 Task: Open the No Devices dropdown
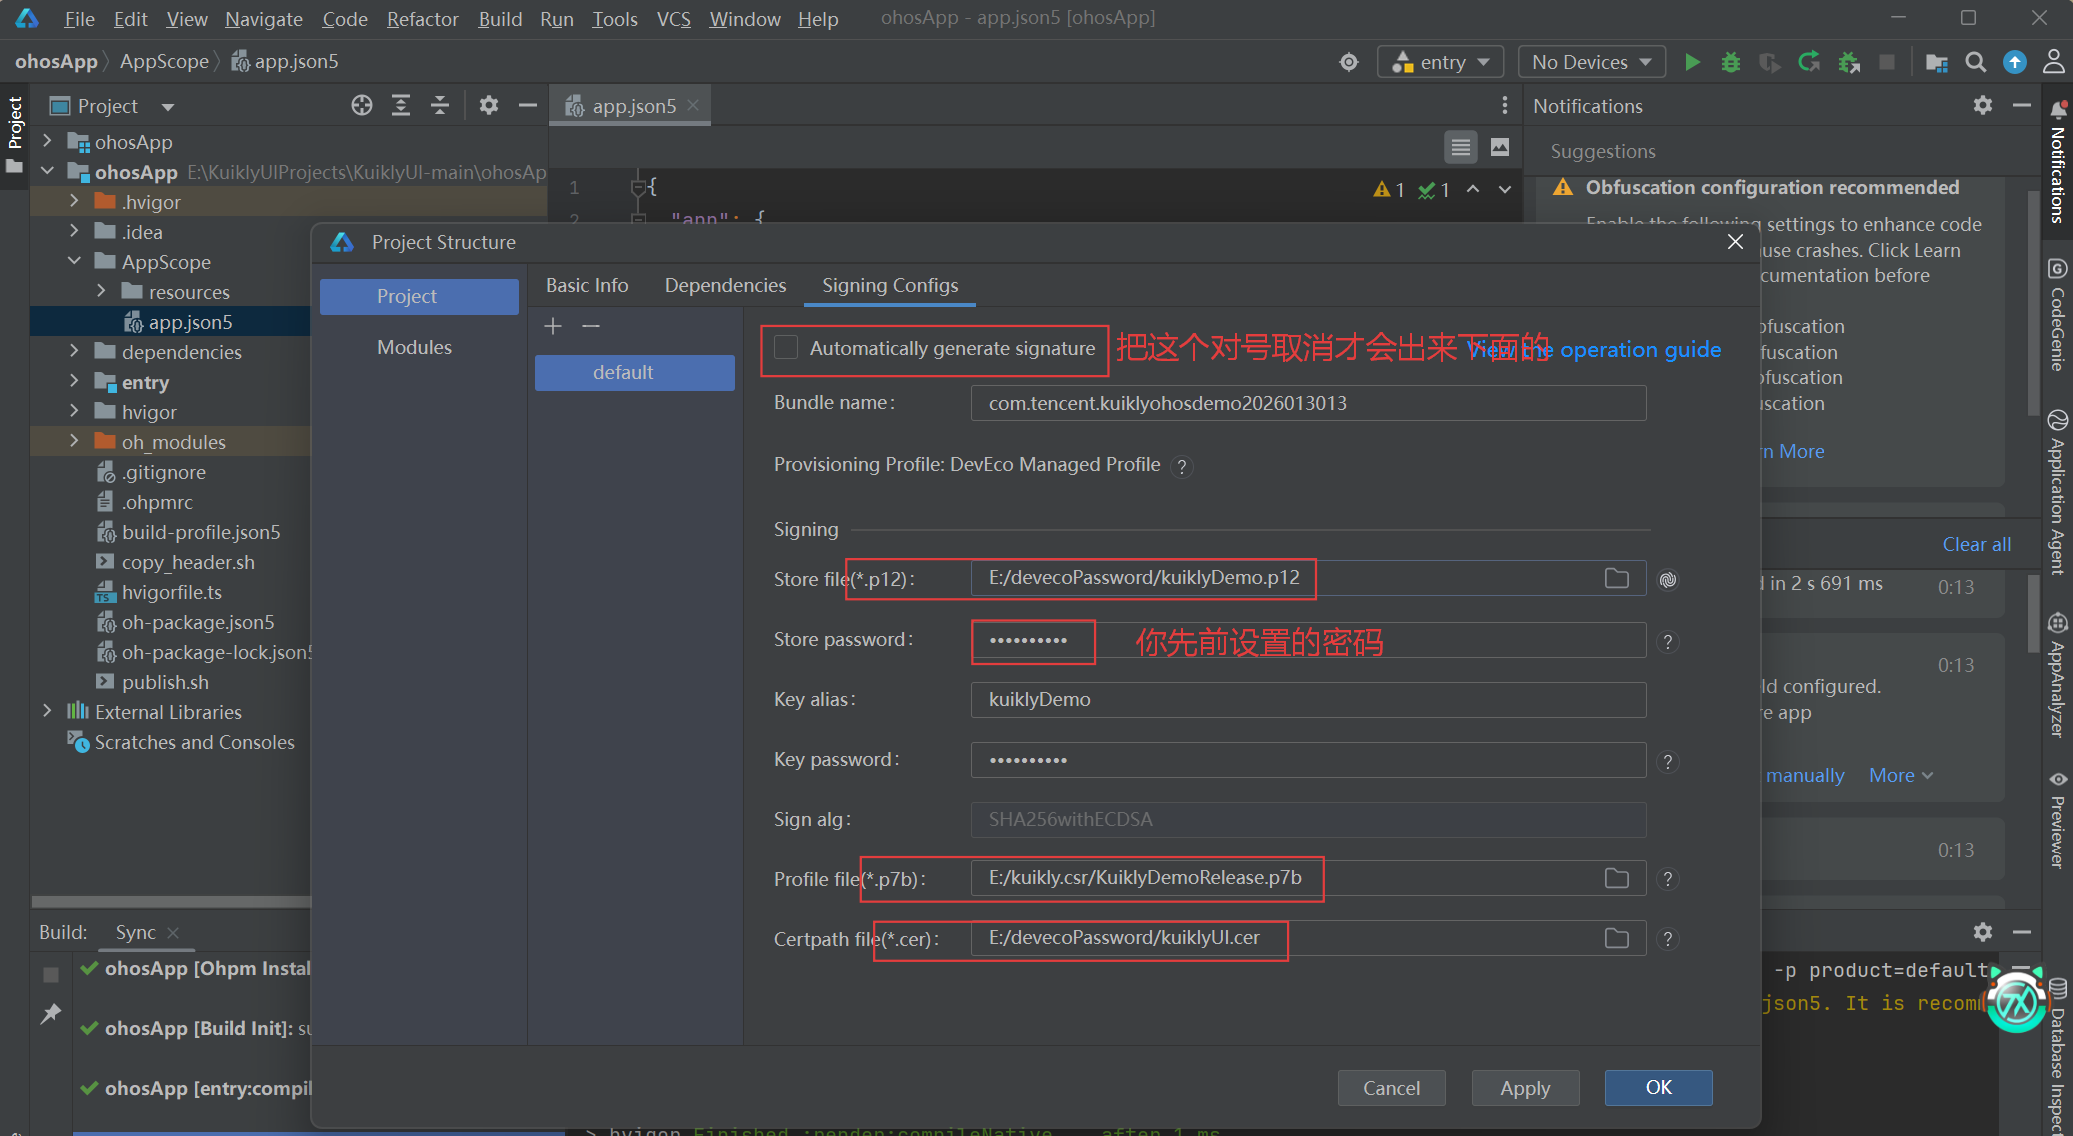[x=1591, y=62]
